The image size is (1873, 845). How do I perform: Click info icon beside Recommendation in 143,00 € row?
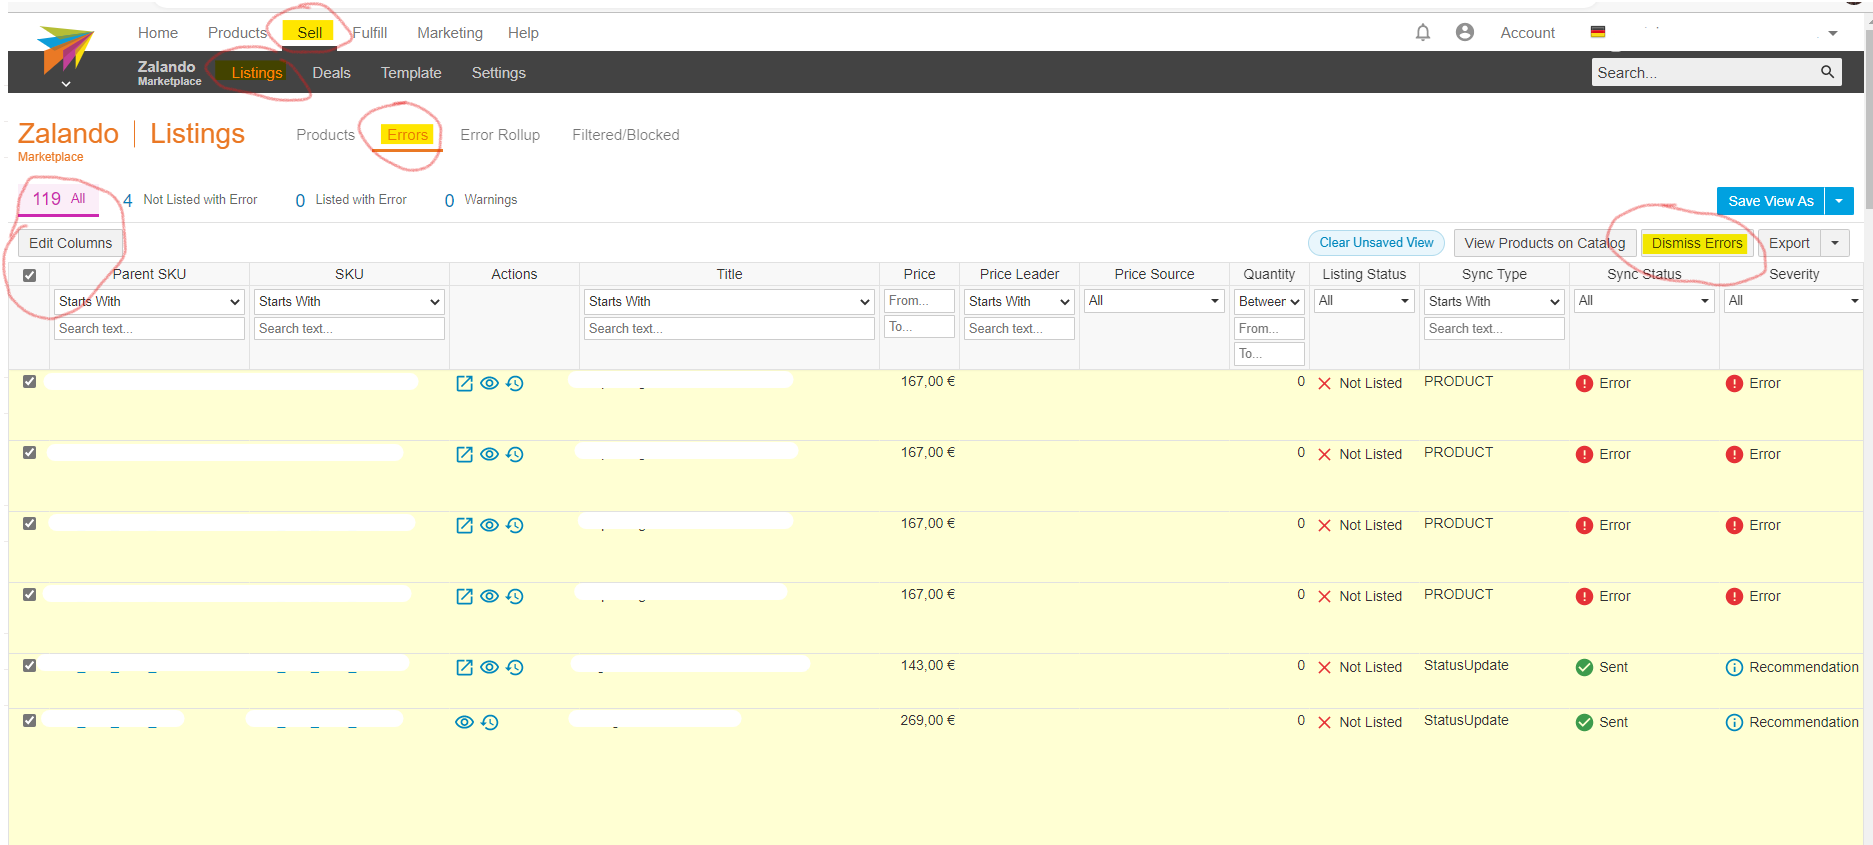pyautogui.click(x=1734, y=667)
